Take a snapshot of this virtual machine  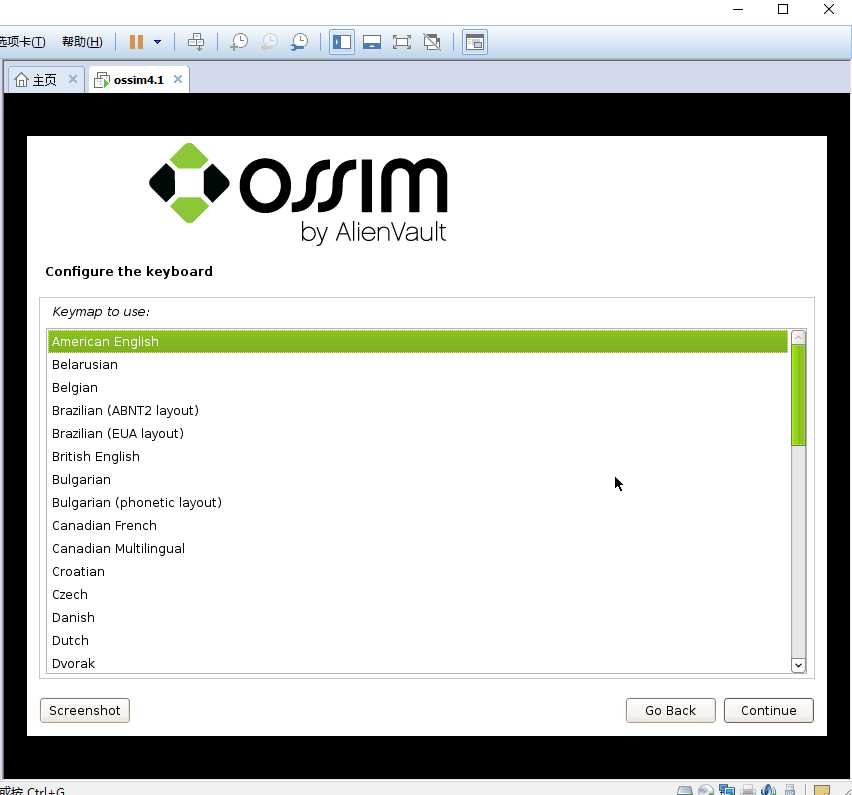point(239,42)
